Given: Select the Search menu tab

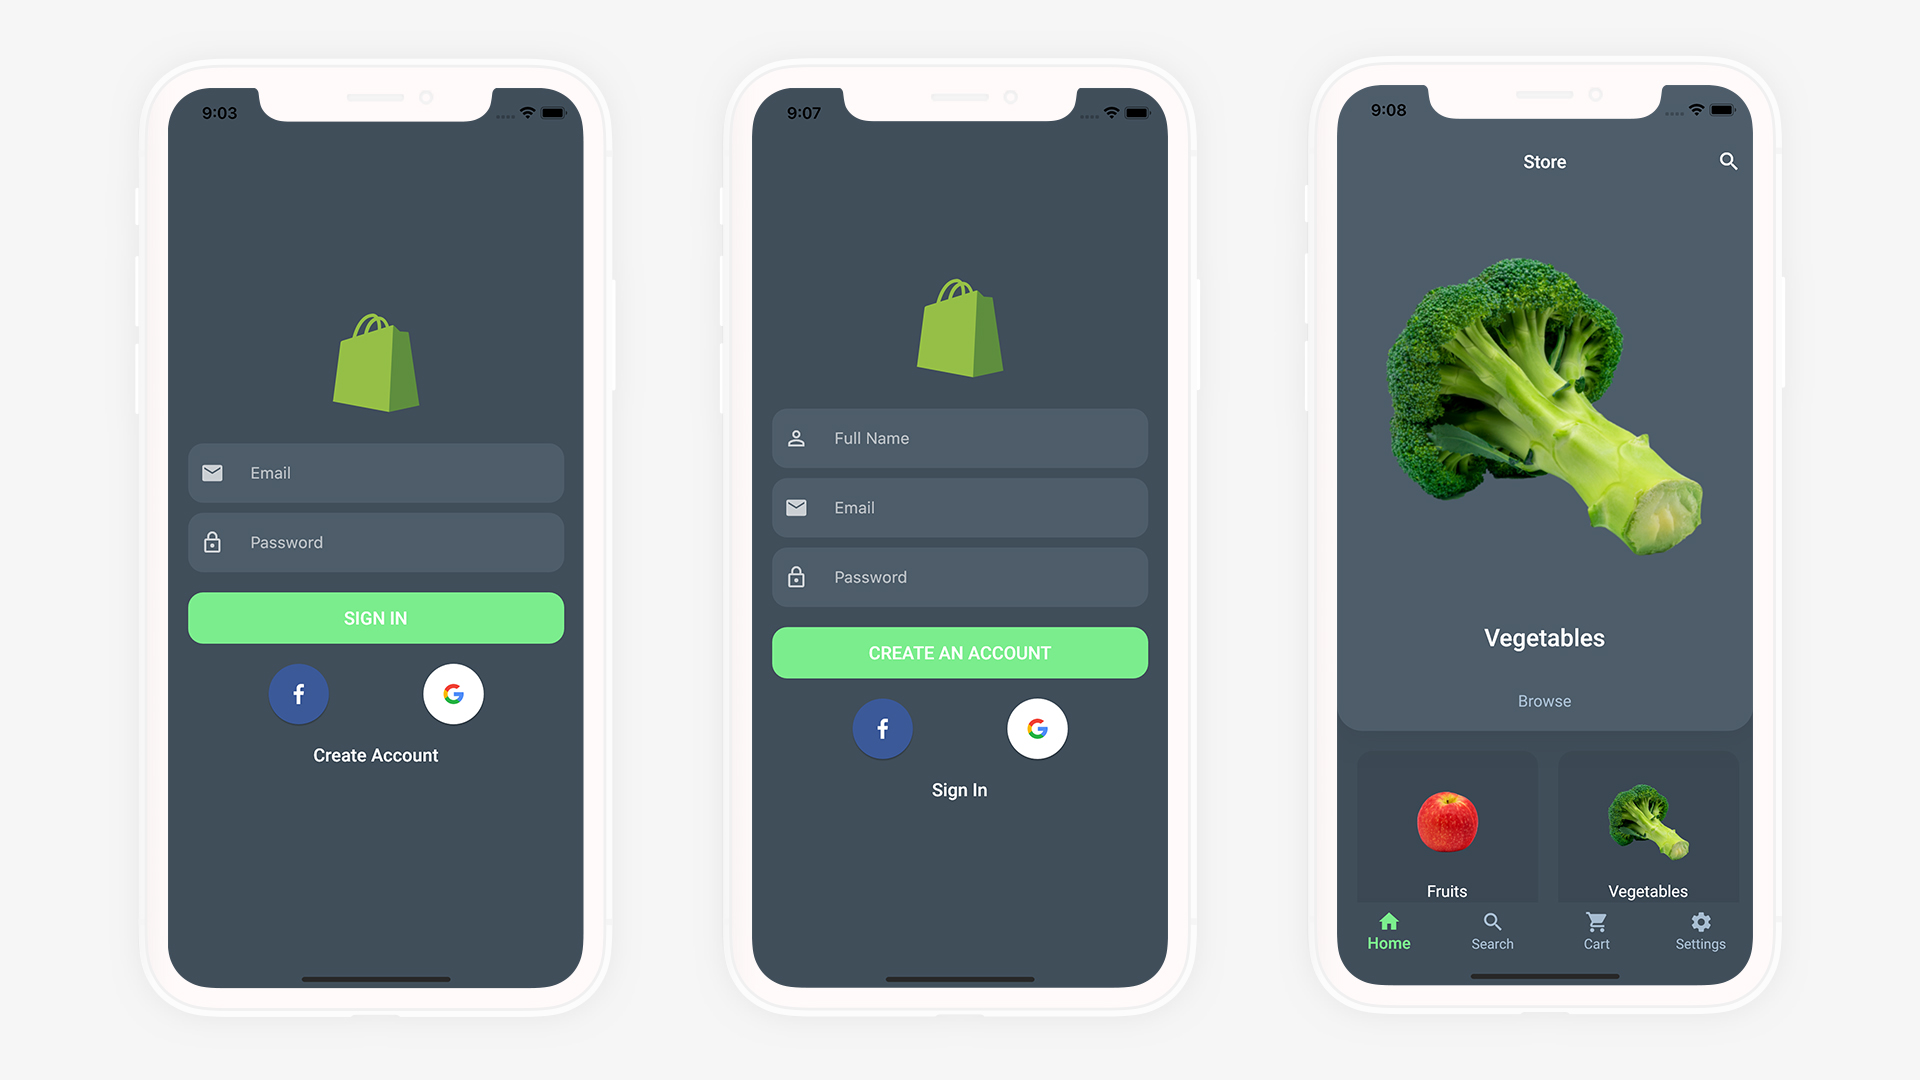Looking at the screenshot, I should pyautogui.click(x=1491, y=932).
